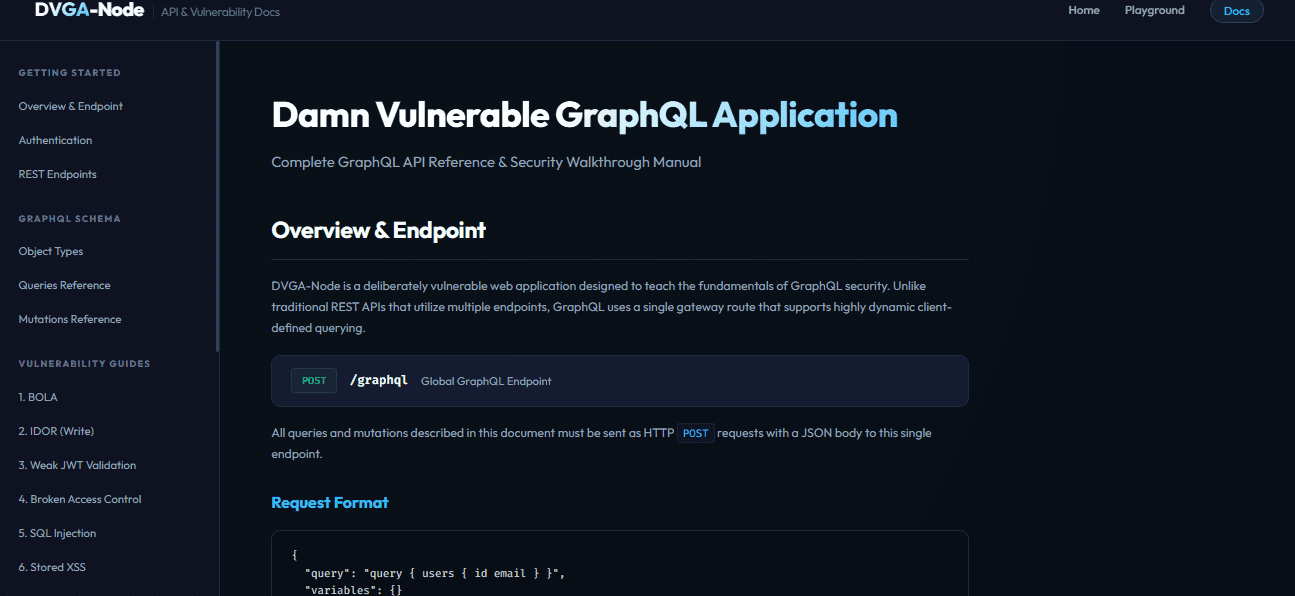Screen dimensions: 1295x596
Task: Click the Overview & Endpoint main heading
Action: [x=378, y=230]
